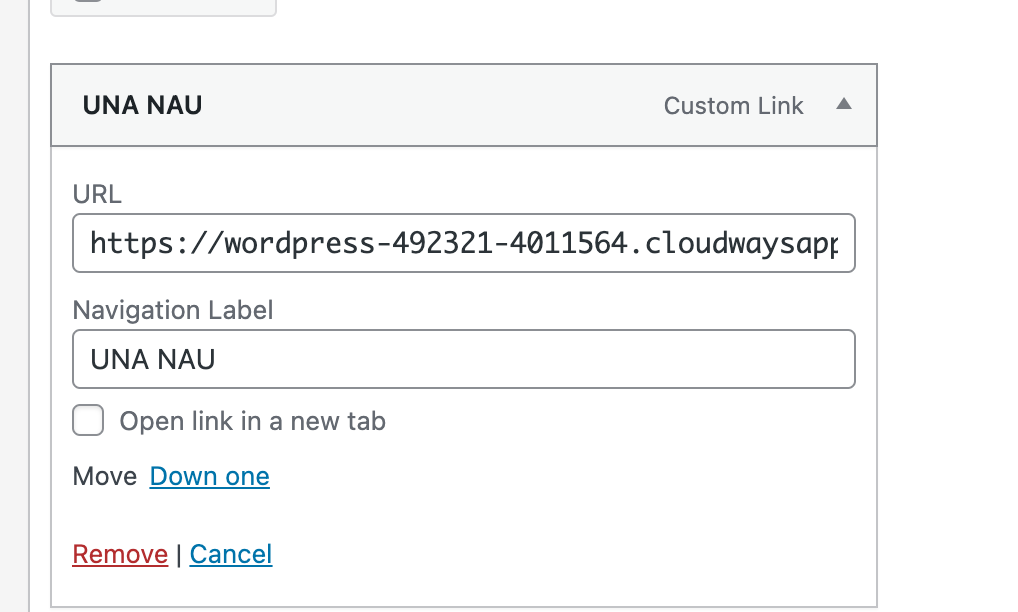Click the Custom Link type label

click(733, 106)
